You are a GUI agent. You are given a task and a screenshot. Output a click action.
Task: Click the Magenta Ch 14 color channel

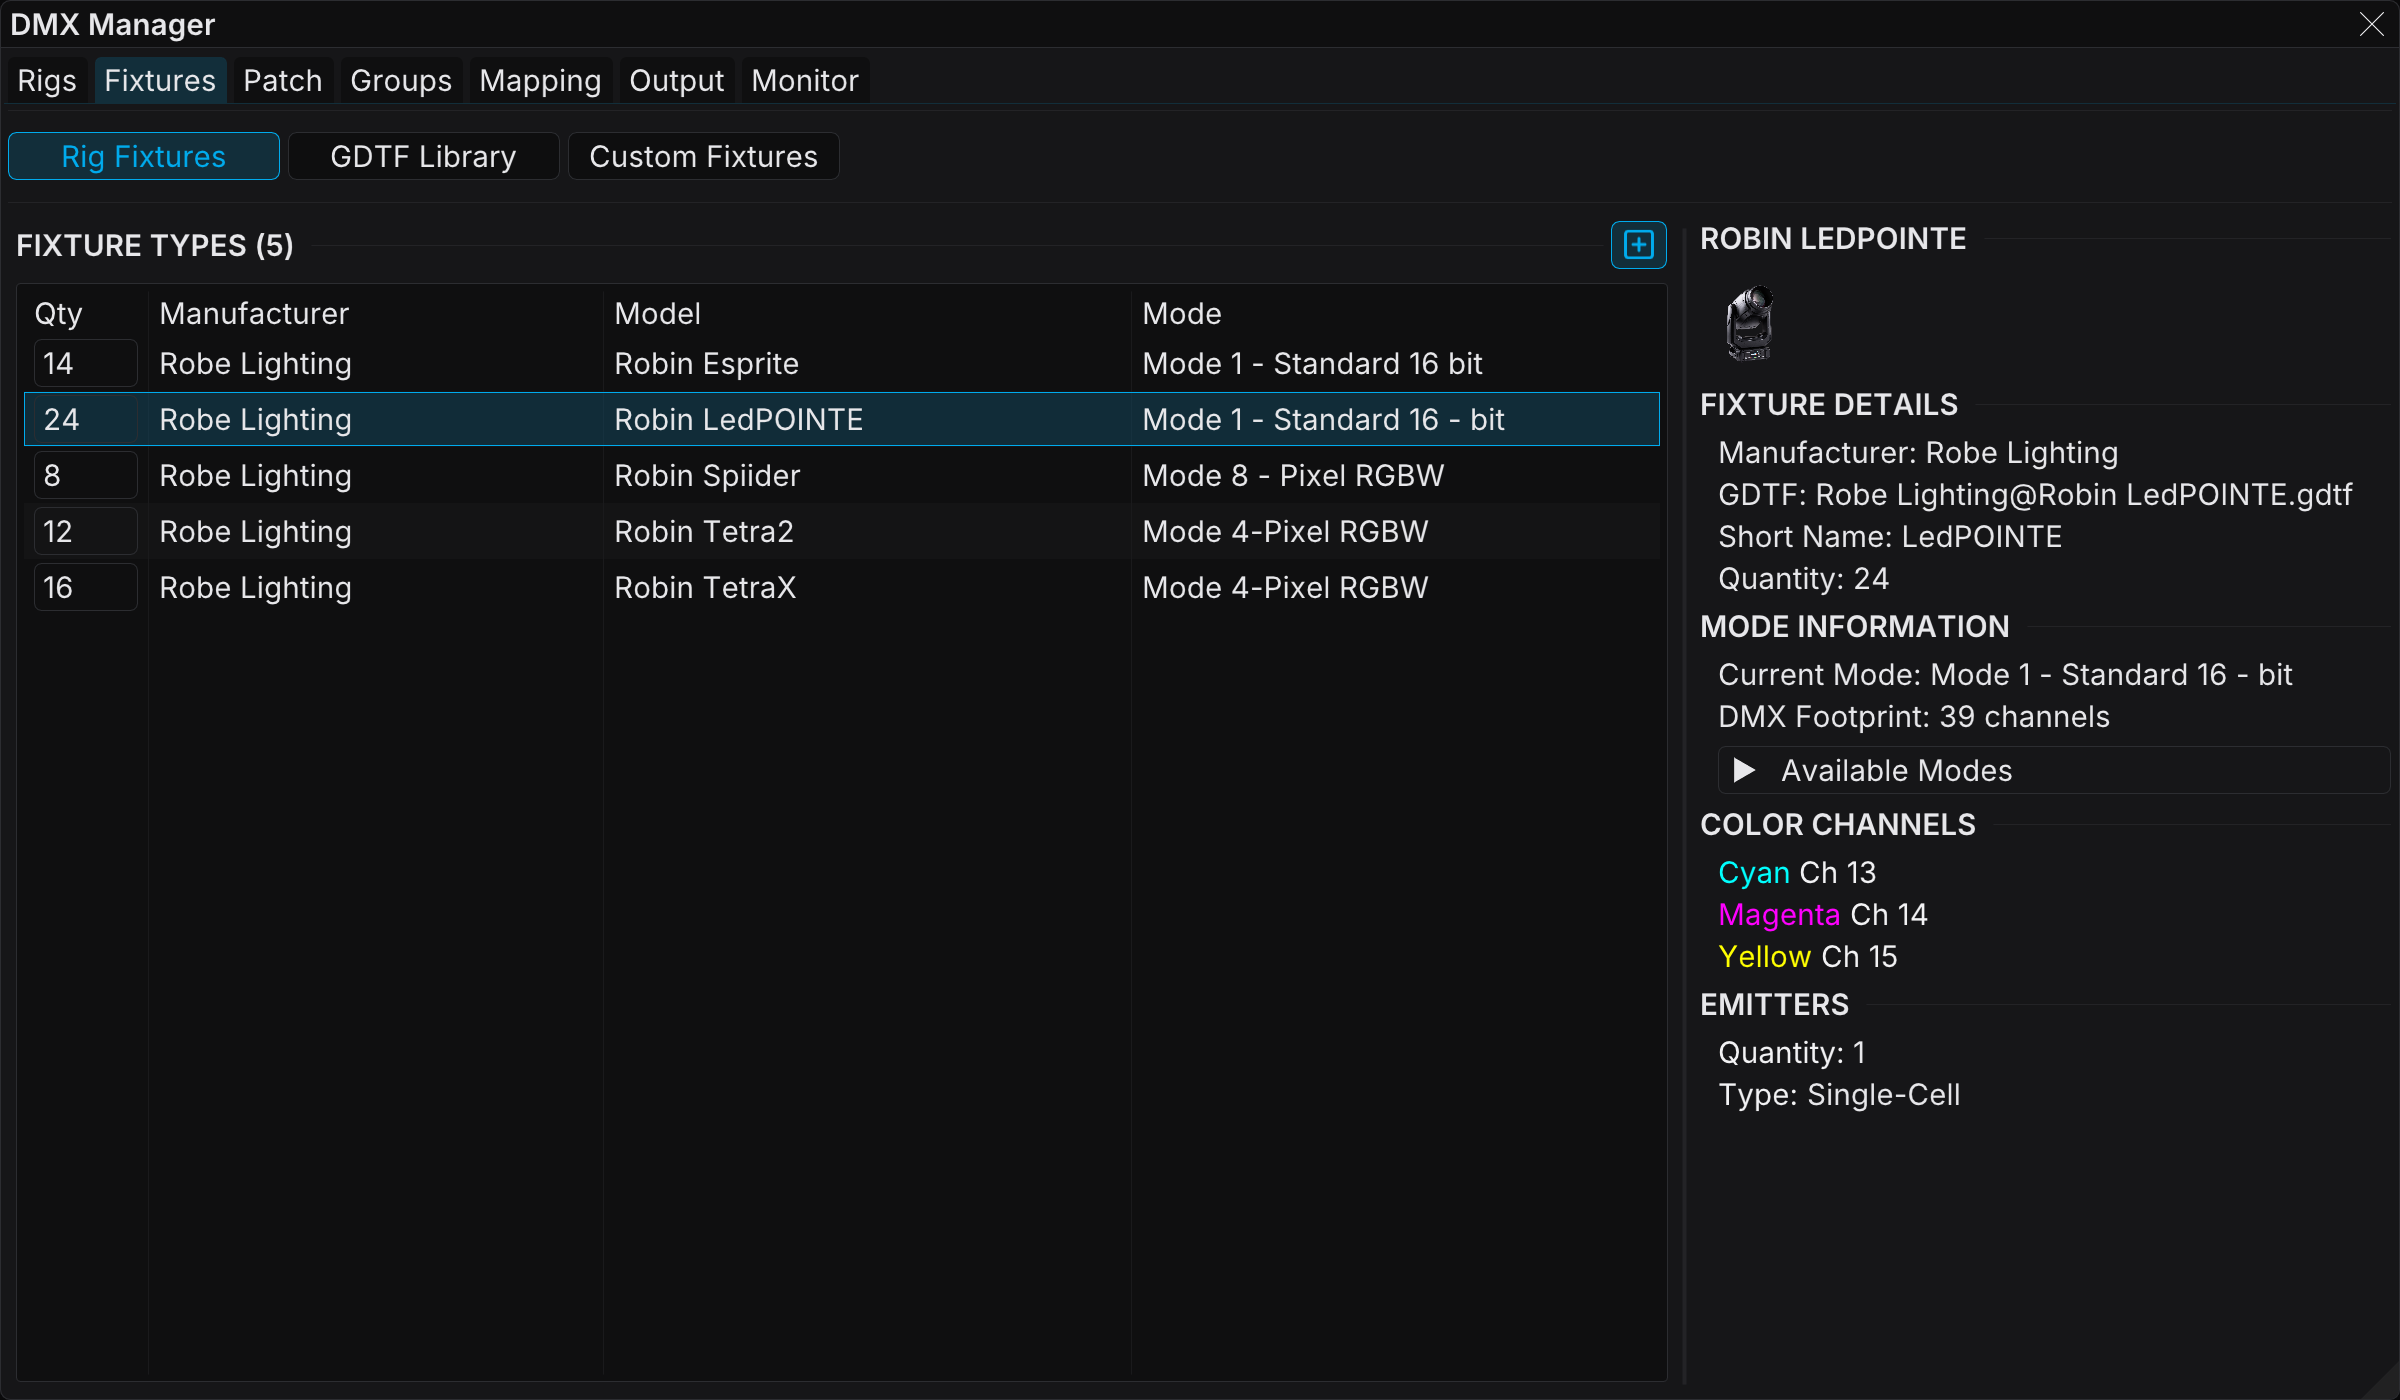click(x=1823, y=914)
